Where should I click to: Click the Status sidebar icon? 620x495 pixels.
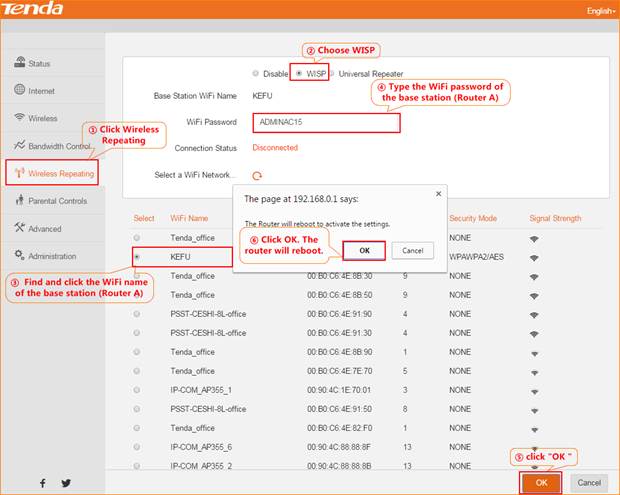click(19, 63)
